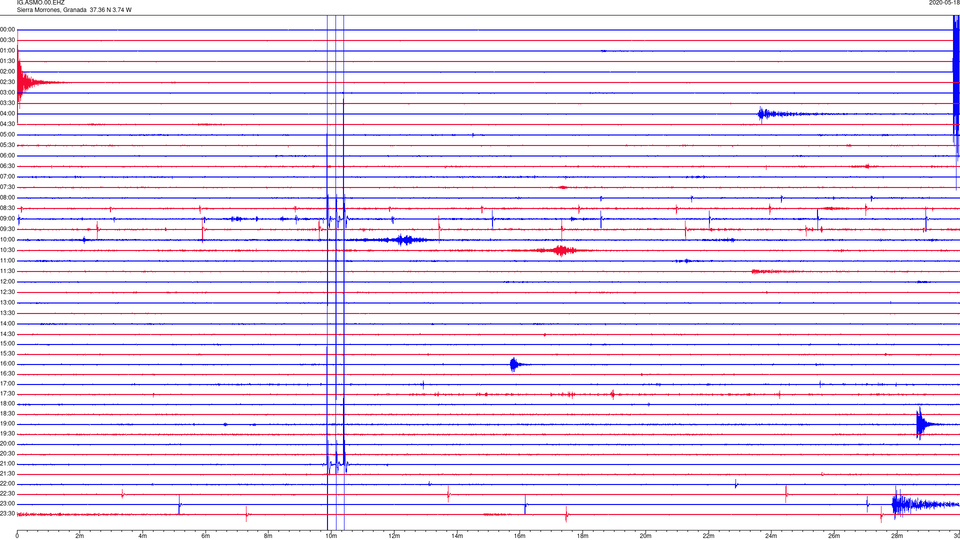Click the long blue event on 23:00 trace
The width and height of the screenshot is (960, 540).
[x=924, y=504]
